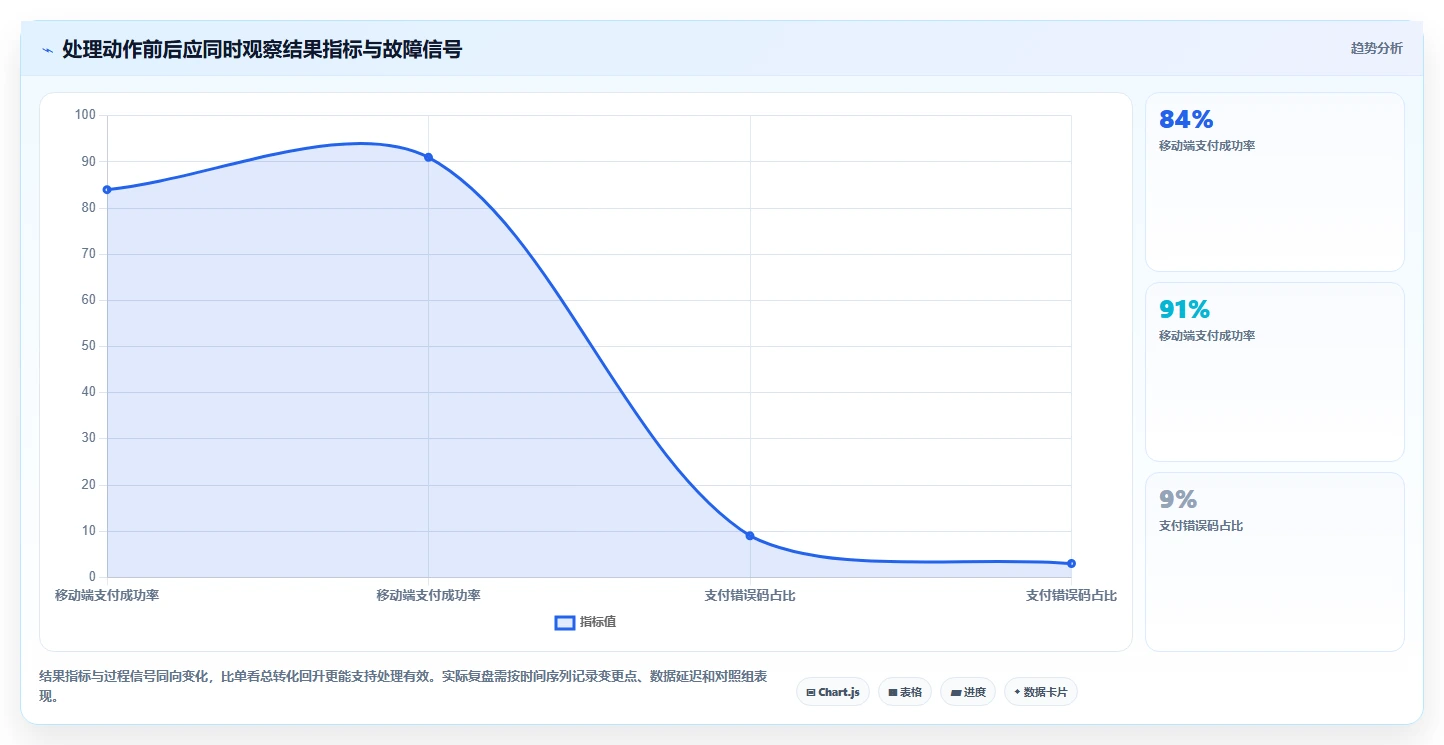The height and width of the screenshot is (745, 1444).
Task: Click the 进度 chip
Action: [968, 692]
